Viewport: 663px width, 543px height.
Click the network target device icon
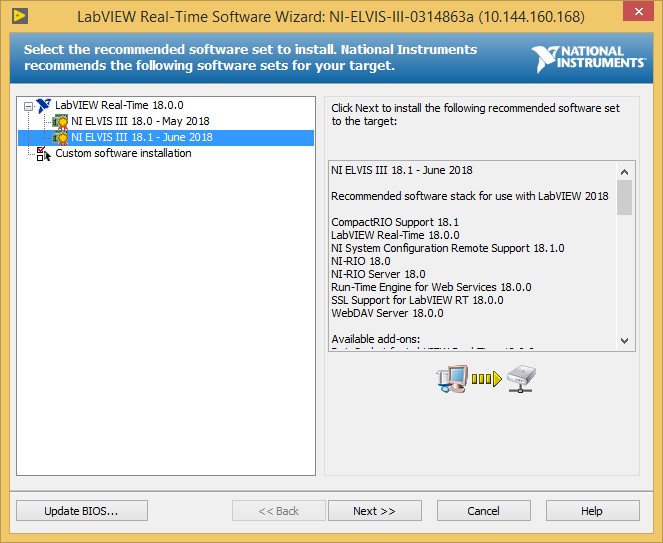pyautogui.click(x=521, y=380)
